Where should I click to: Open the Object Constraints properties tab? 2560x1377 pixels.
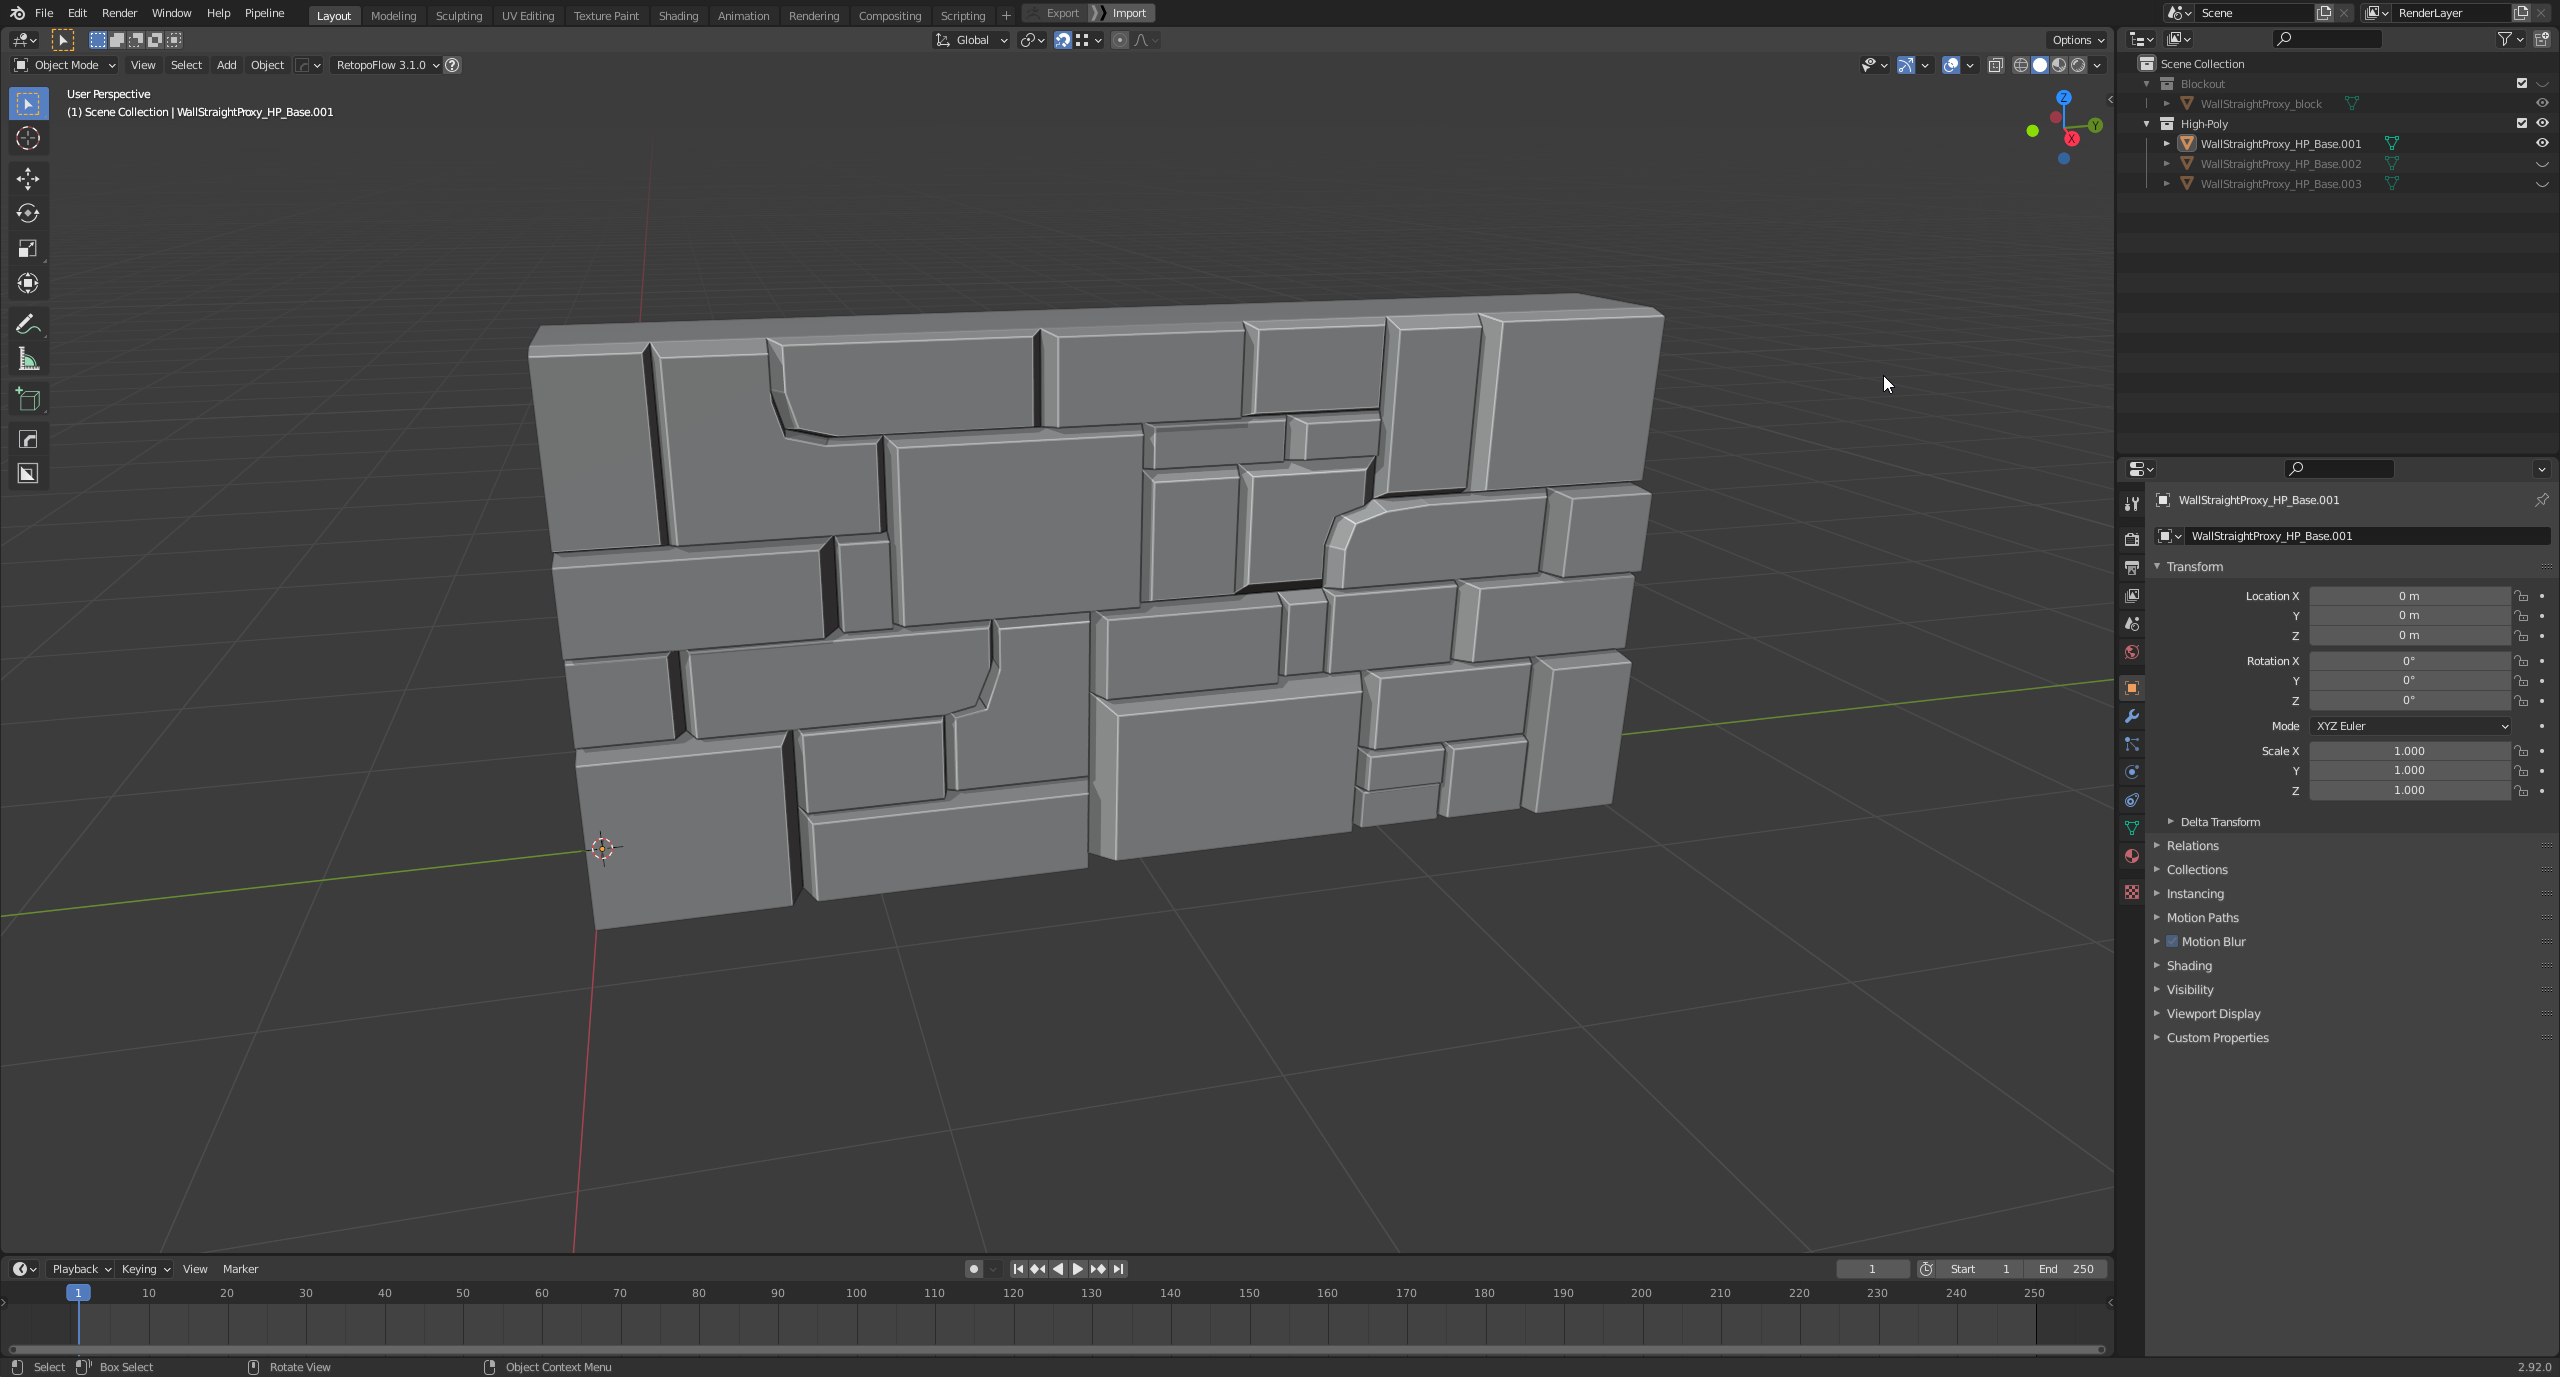[x=2132, y=800]
